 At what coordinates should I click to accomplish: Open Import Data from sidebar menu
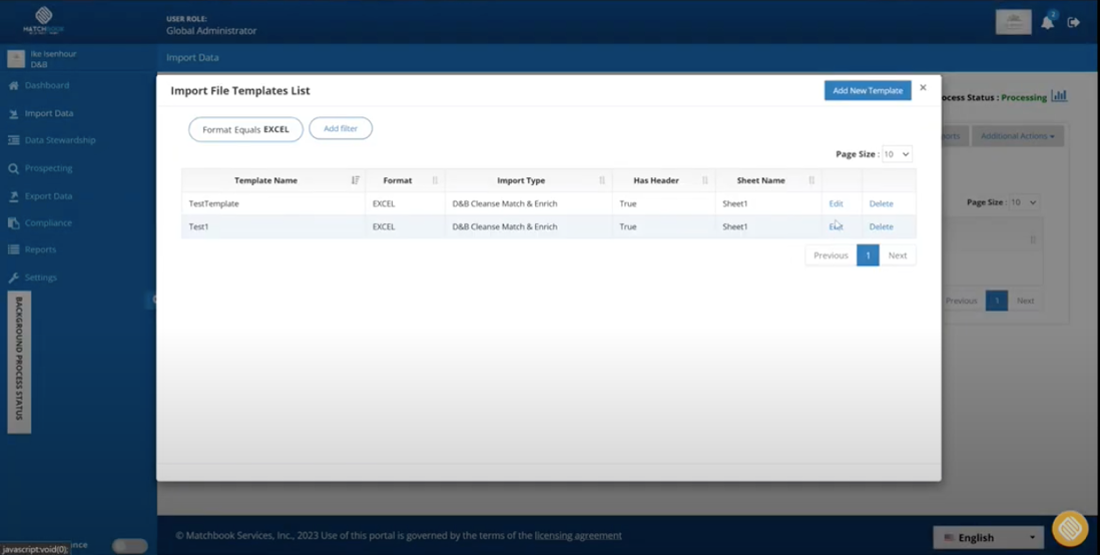pos(49,114)
